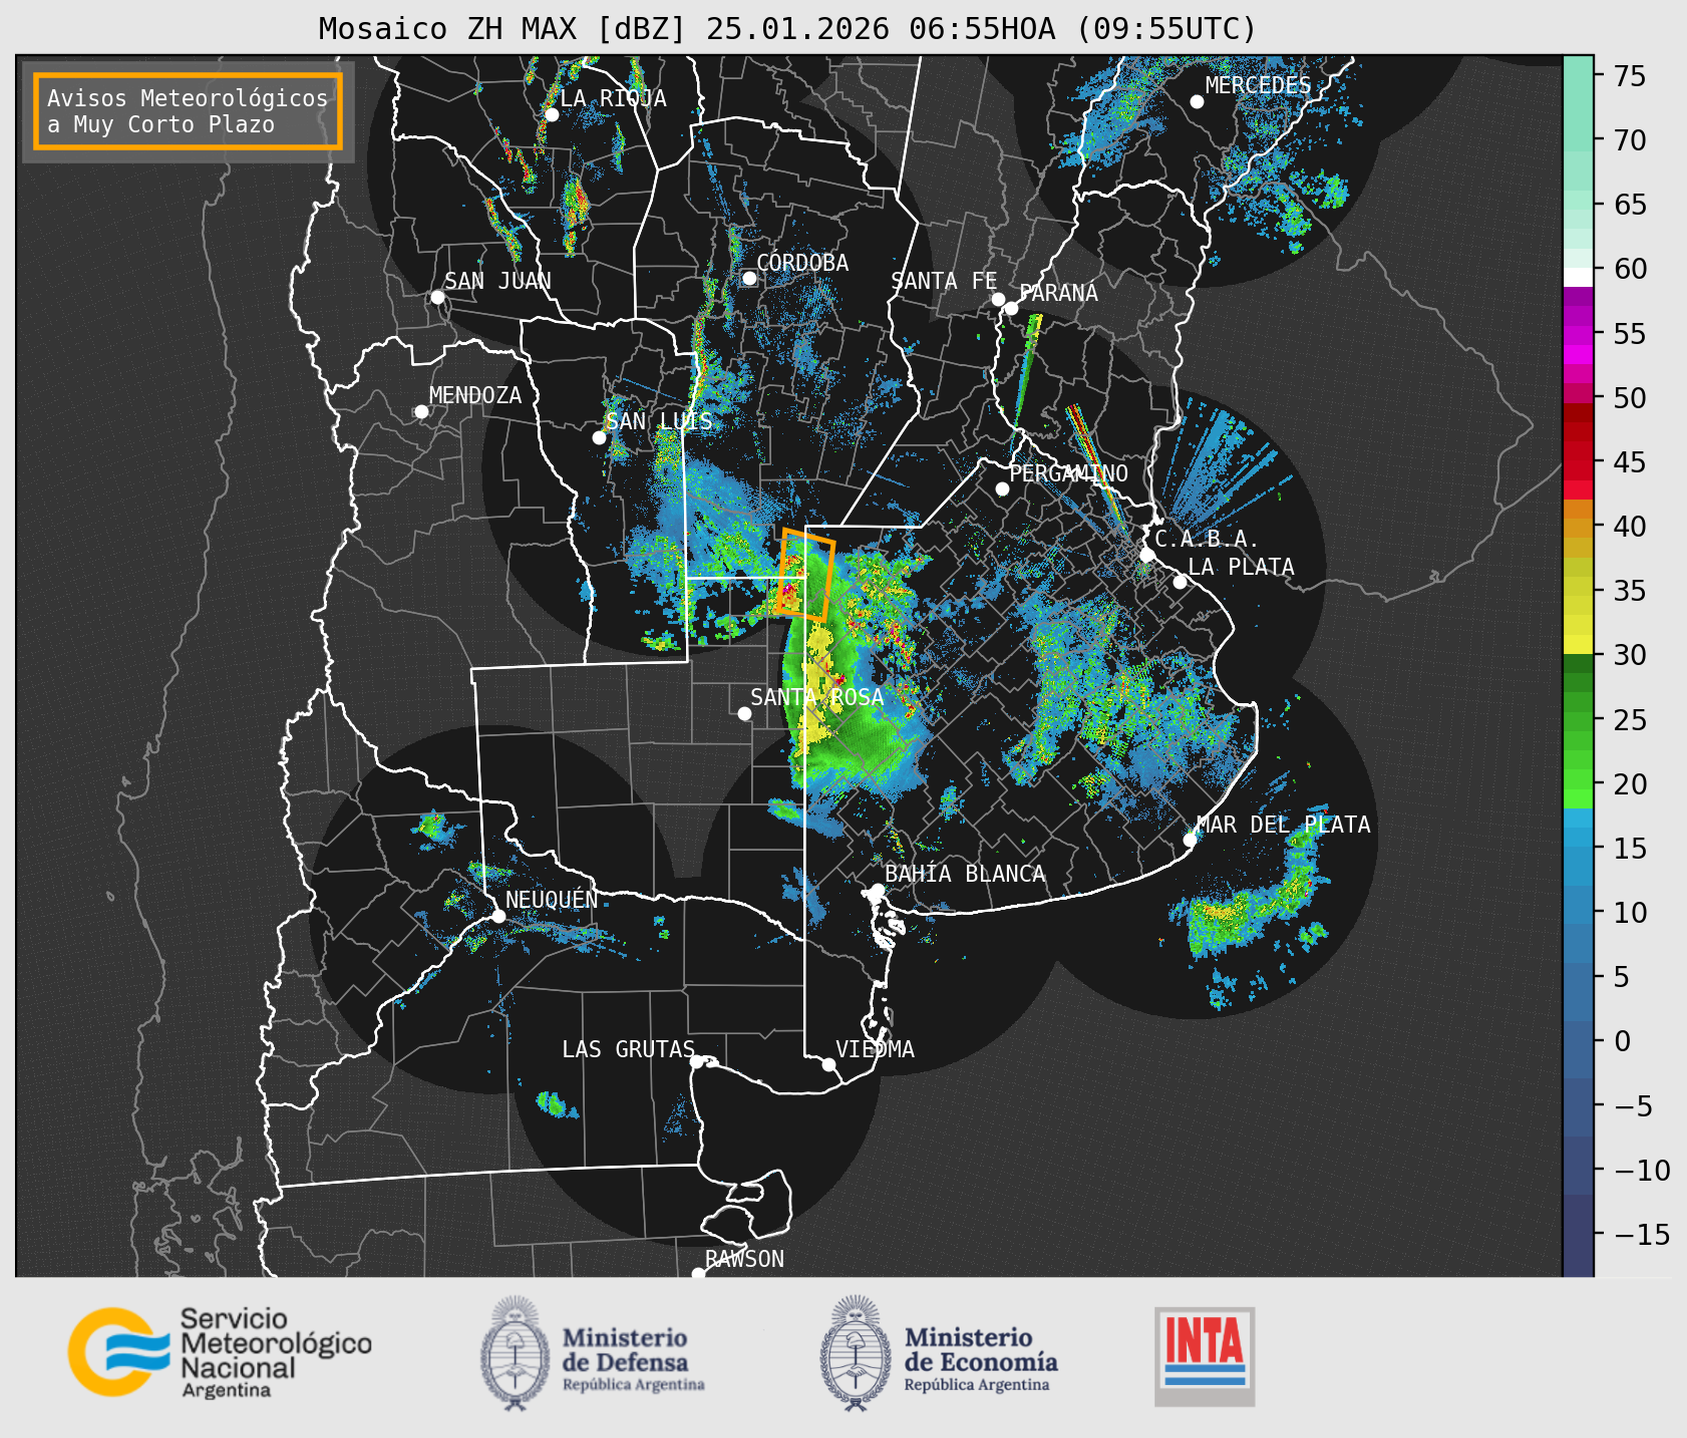
Task: Click the white dot marking Neuquén
Action: [x=498, y=916]
